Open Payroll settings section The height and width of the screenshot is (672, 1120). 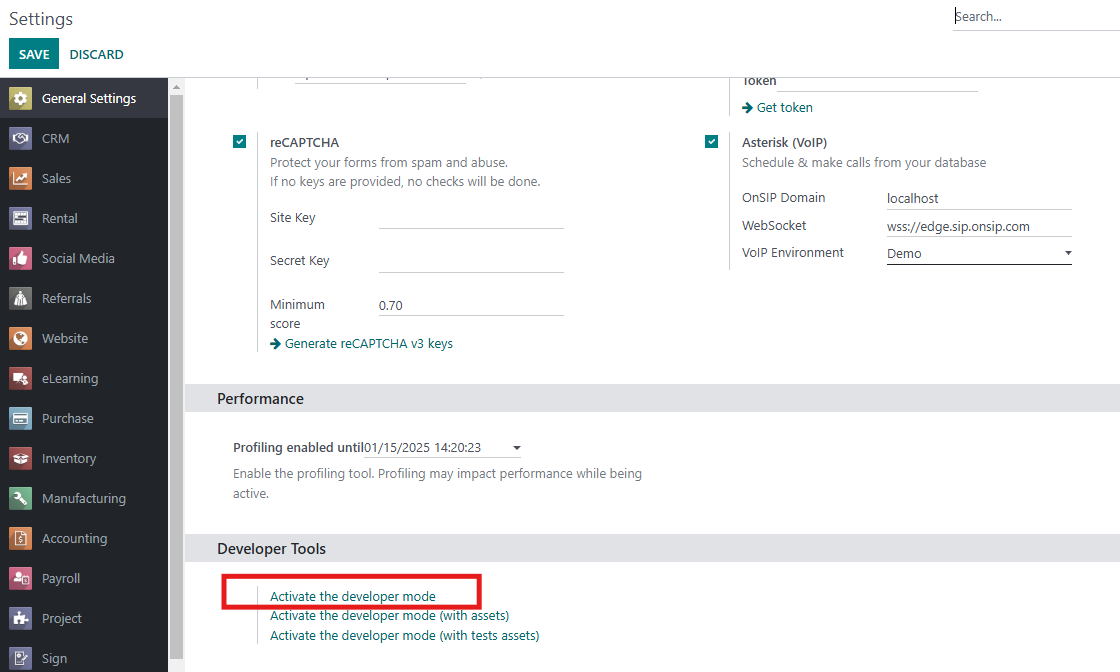pos(84,578)
